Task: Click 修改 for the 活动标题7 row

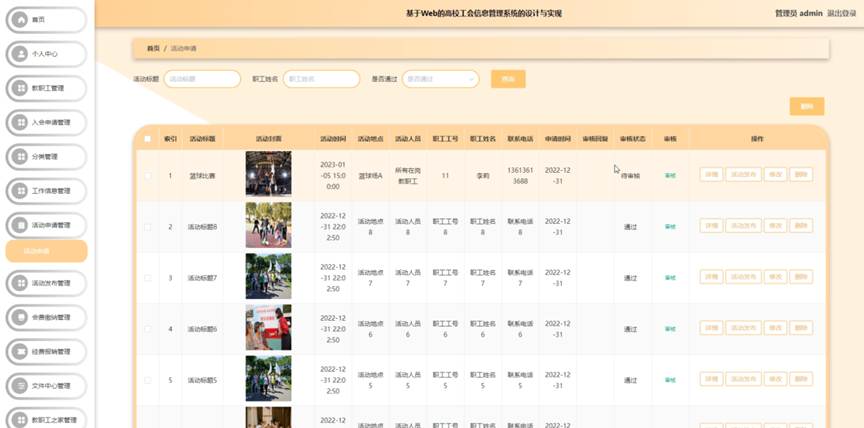Action: click(775, 277)
